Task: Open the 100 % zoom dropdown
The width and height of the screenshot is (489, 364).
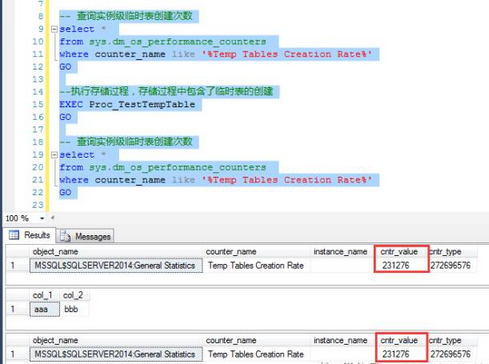Action: click(42, 219)
